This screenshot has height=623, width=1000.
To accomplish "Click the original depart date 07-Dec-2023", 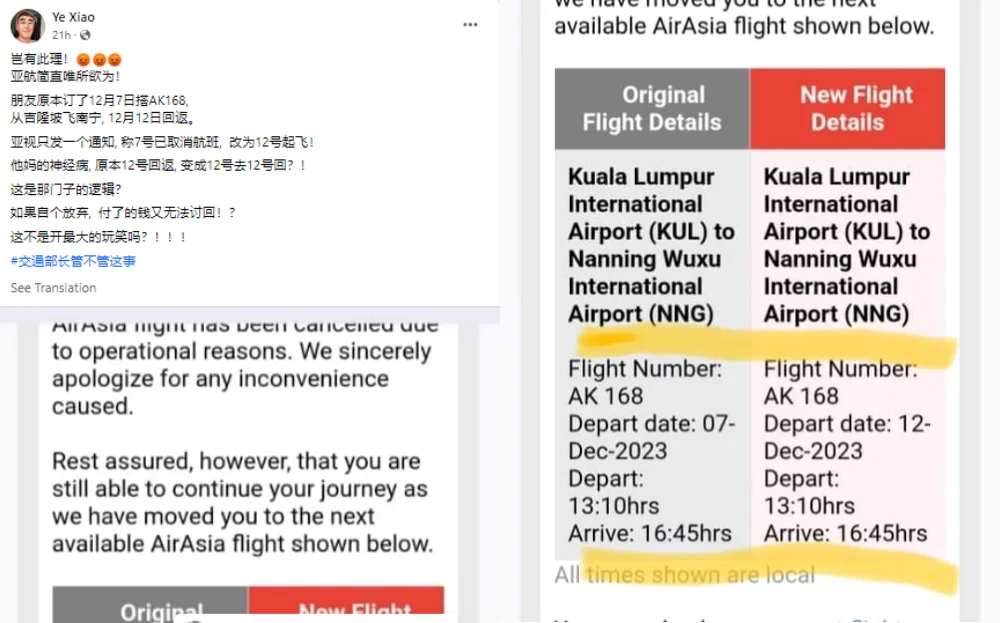I will coord(651,436).
